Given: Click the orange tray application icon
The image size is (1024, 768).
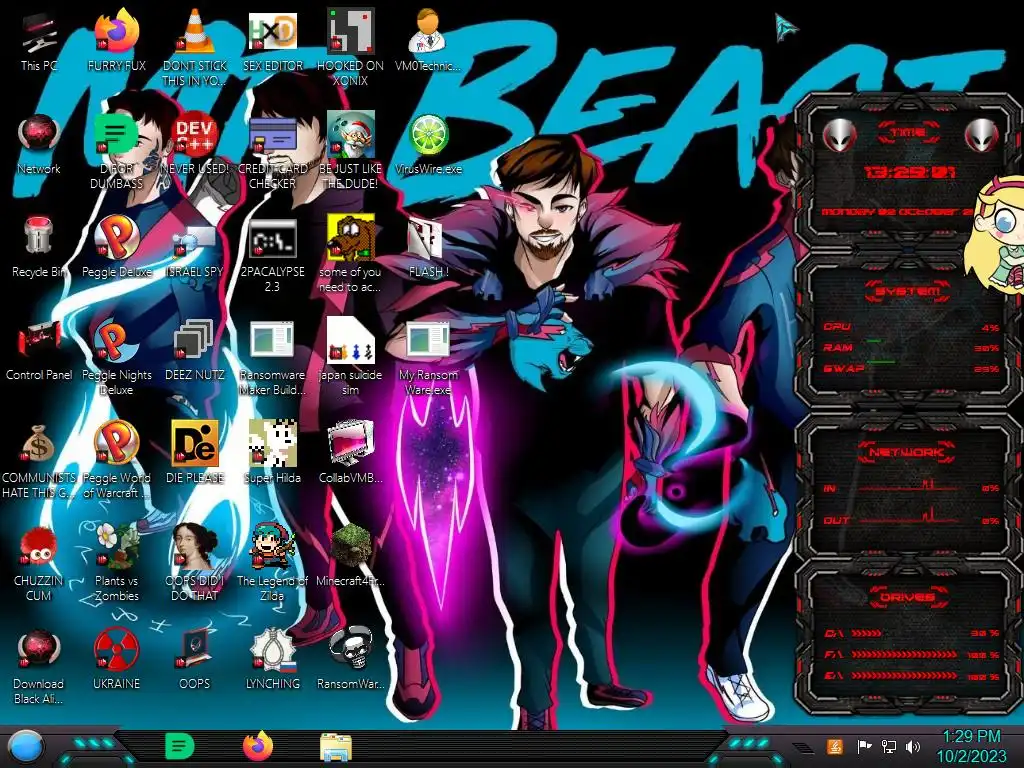Looking at the screenshot, I should 834,746.
